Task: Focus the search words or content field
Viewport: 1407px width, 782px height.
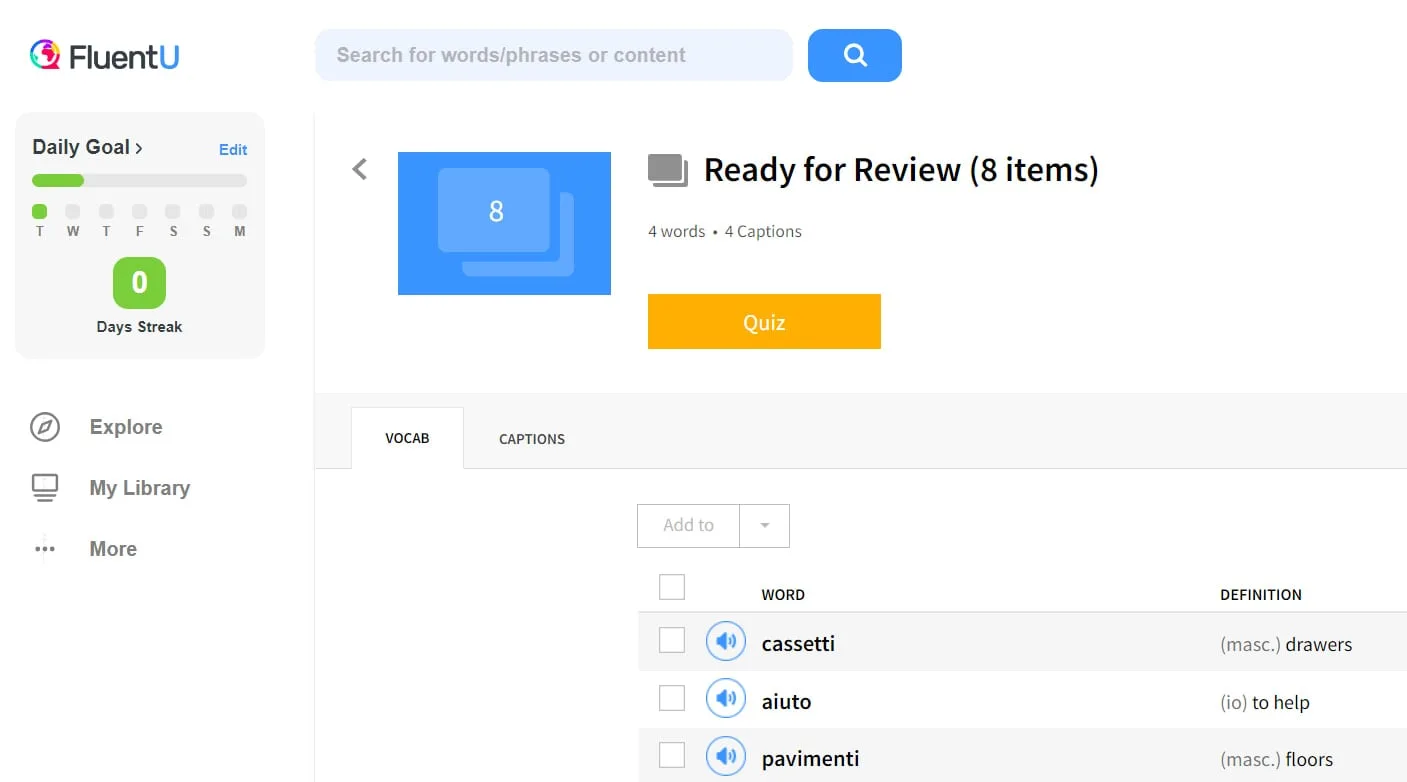Action: coord(553,55)
